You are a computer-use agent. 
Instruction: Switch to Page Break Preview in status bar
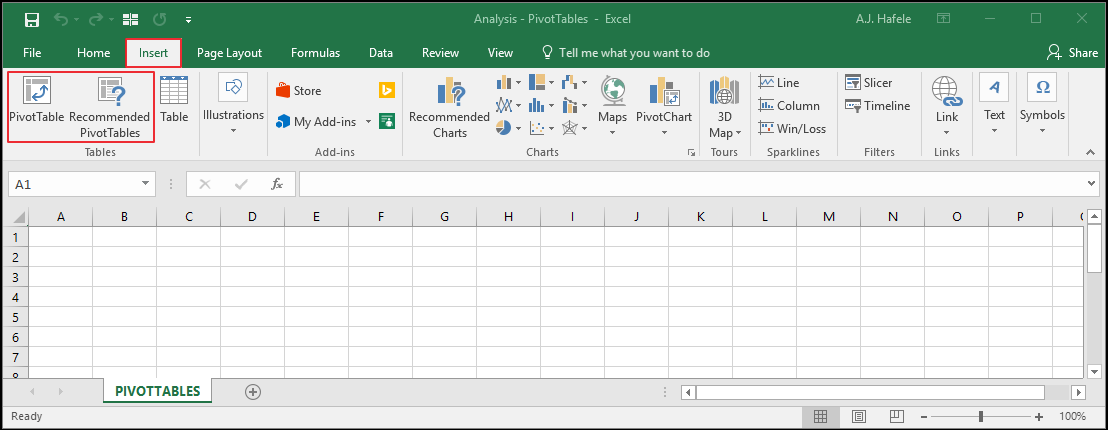click(897, 417)
